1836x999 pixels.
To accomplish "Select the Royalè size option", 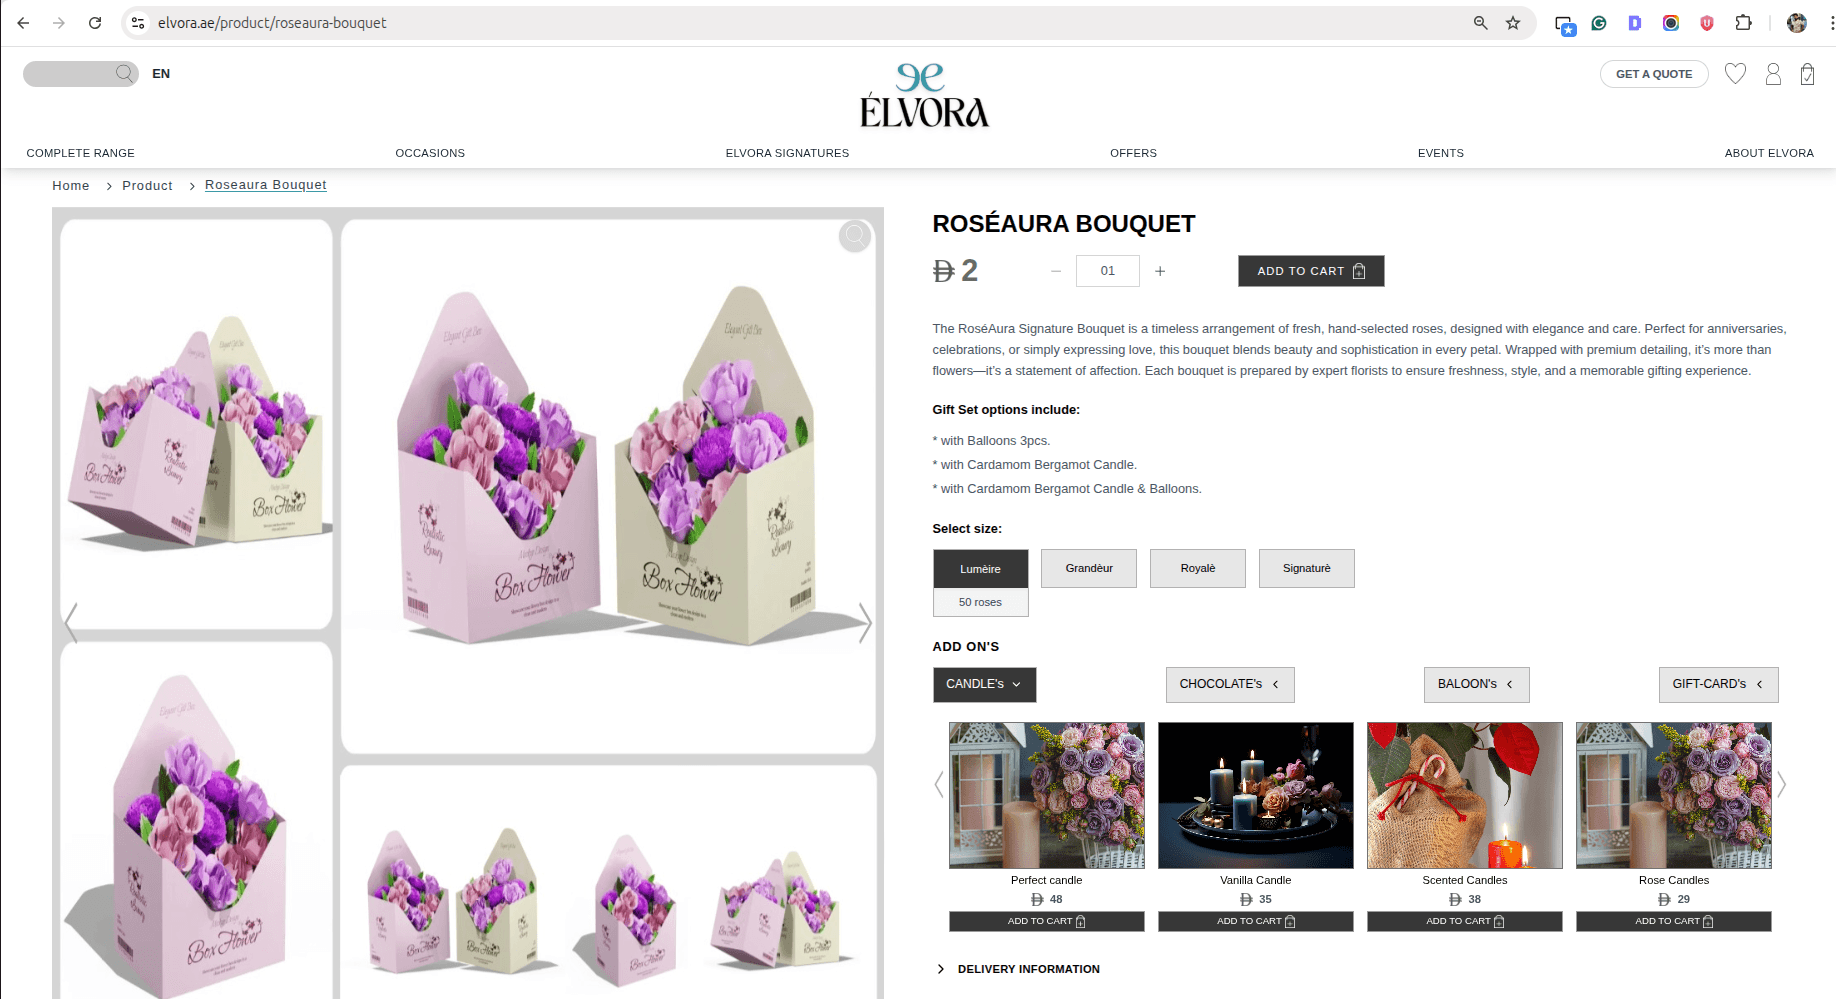I will [1198, 568].
